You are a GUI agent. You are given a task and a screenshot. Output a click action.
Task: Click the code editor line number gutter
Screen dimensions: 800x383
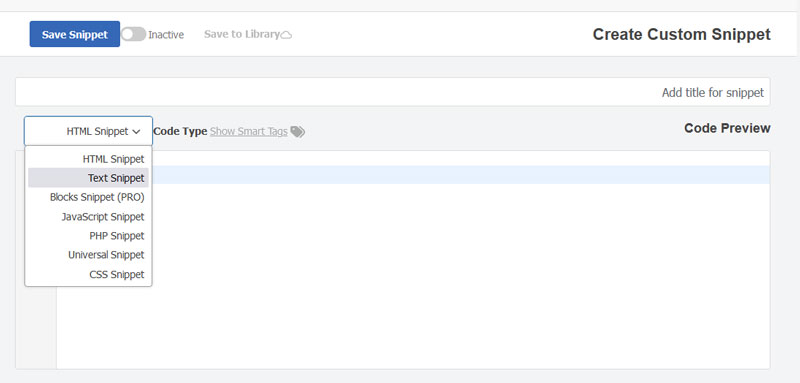[x=36, y=326]
